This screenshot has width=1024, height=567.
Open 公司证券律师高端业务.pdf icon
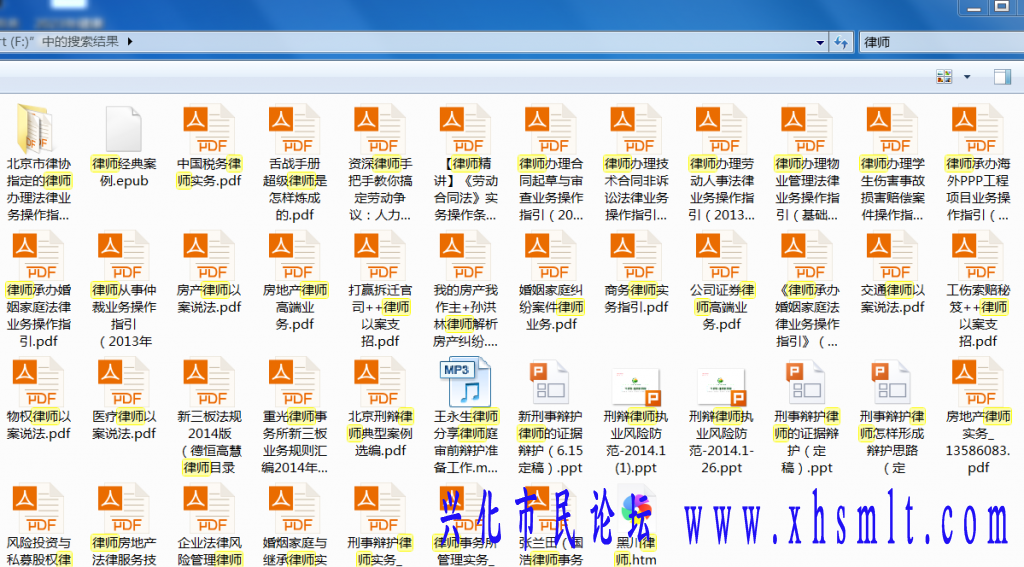721,255
